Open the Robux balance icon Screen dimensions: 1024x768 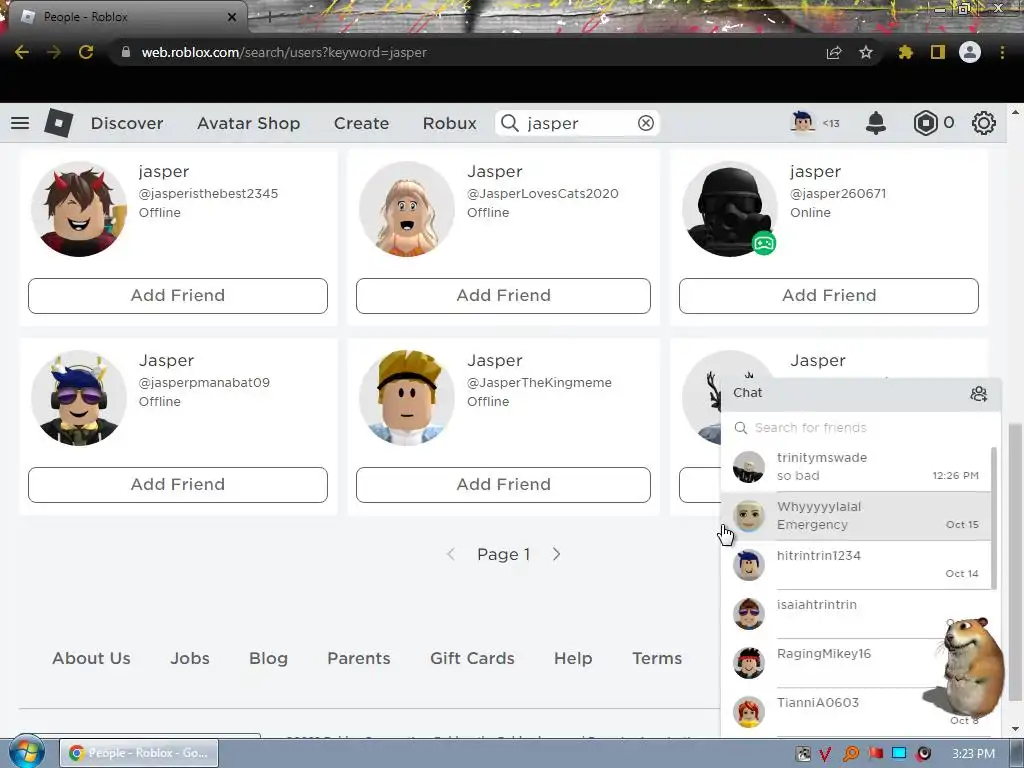925,123
